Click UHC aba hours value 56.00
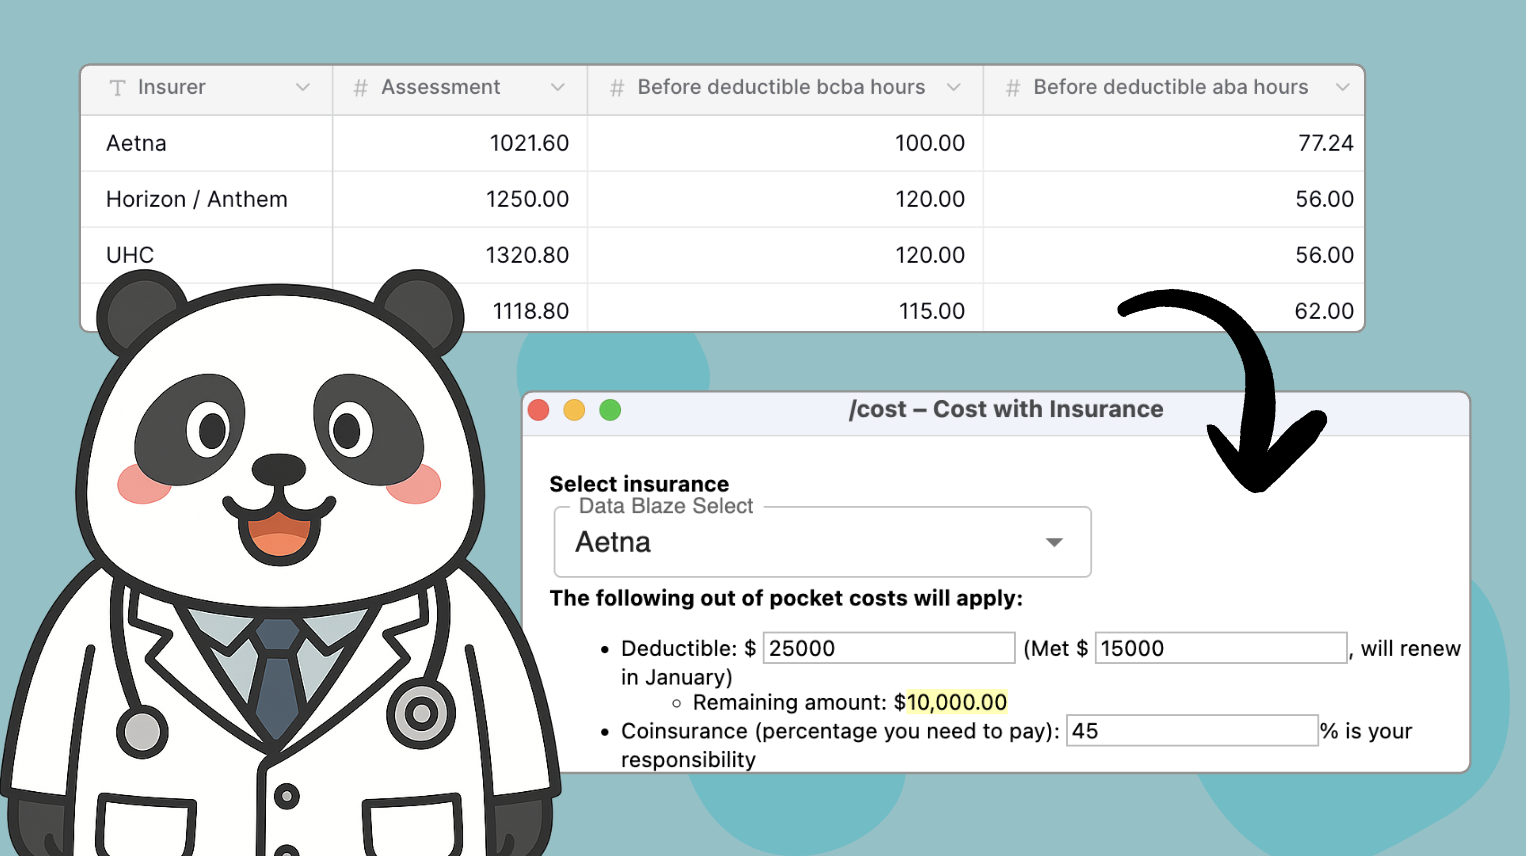Viewport: 1526px width, 856px height. point(1325,255)
